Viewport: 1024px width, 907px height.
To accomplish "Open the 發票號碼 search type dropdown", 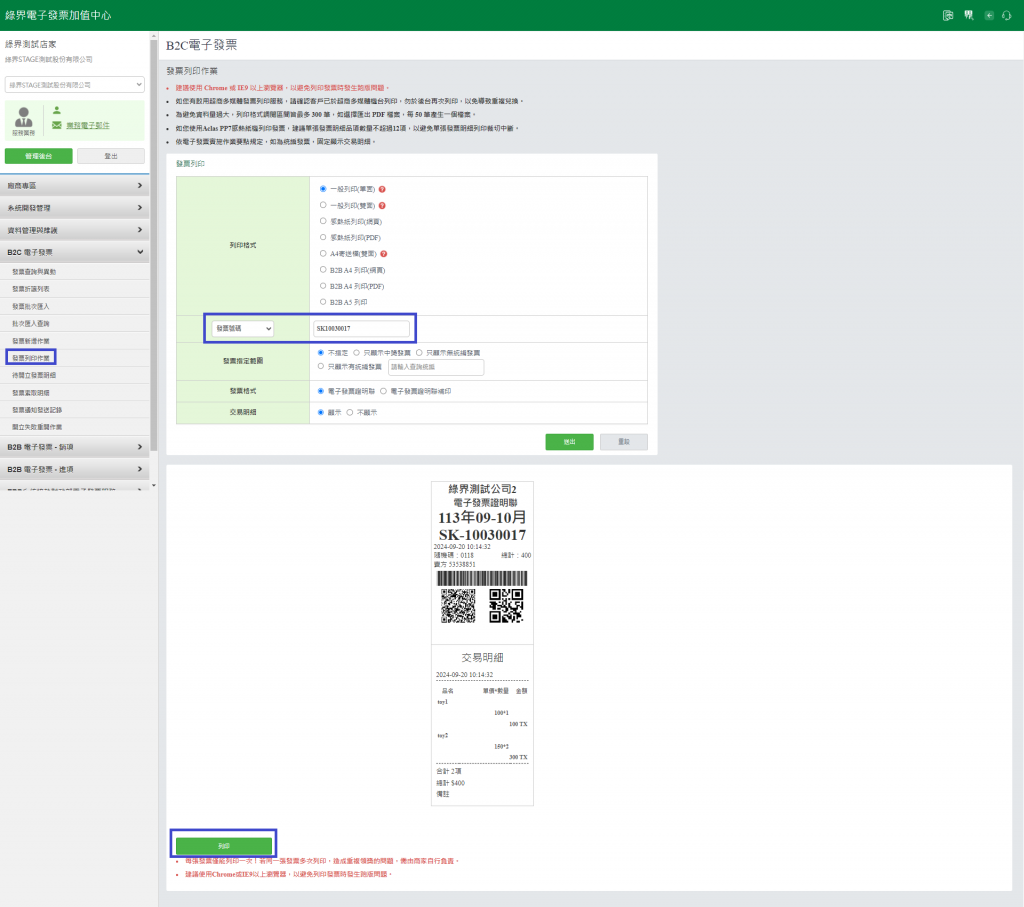I will click(x=242, y=328).
